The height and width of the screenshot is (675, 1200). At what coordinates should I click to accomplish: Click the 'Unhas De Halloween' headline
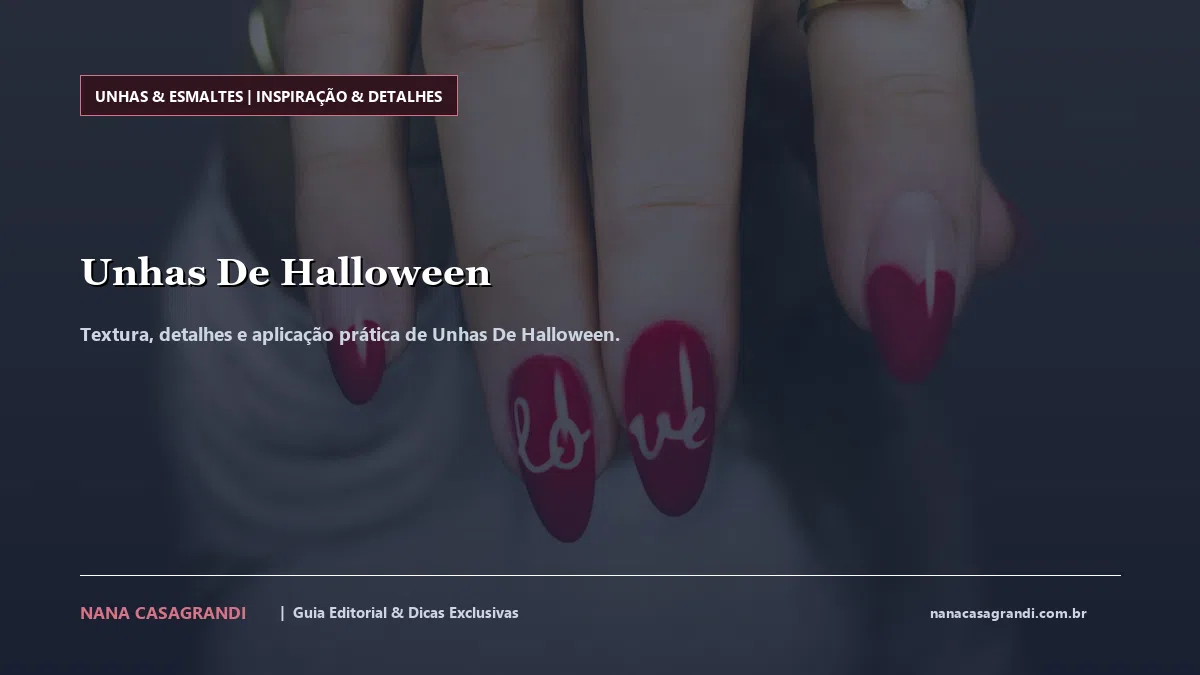[x=286, y=272]
